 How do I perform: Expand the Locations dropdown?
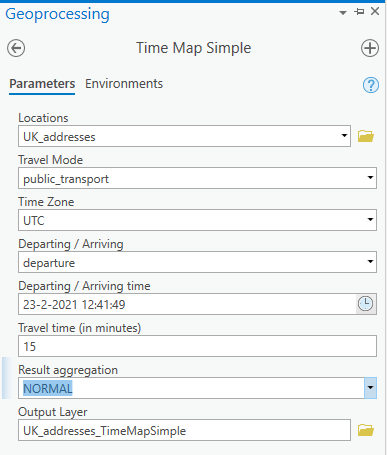point(344,136)
